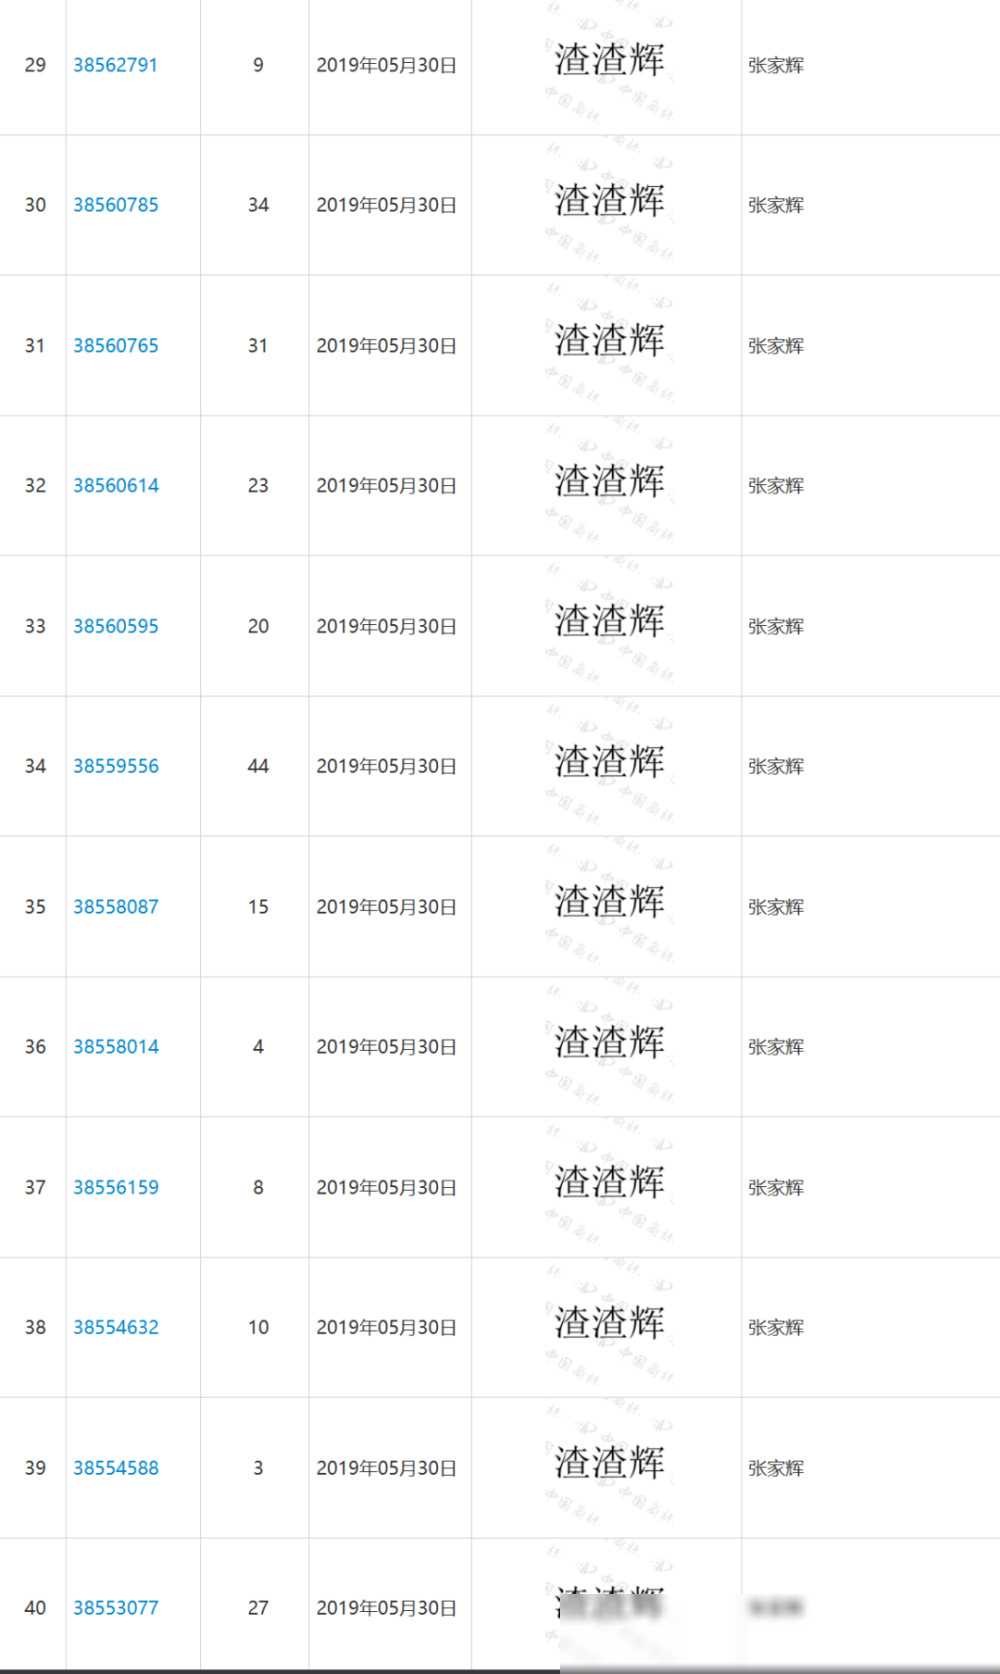View 渣渣辉 trademark image in row 33

[609, 623]
